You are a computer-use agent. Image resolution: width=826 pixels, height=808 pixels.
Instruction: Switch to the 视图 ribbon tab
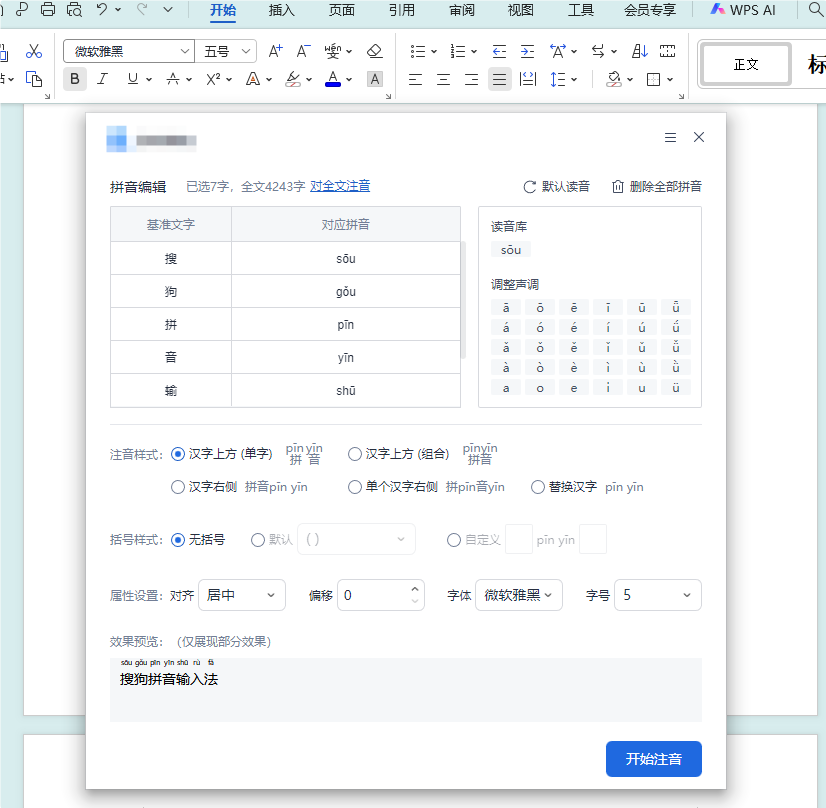pyautogui.click(x=521, y=10)
